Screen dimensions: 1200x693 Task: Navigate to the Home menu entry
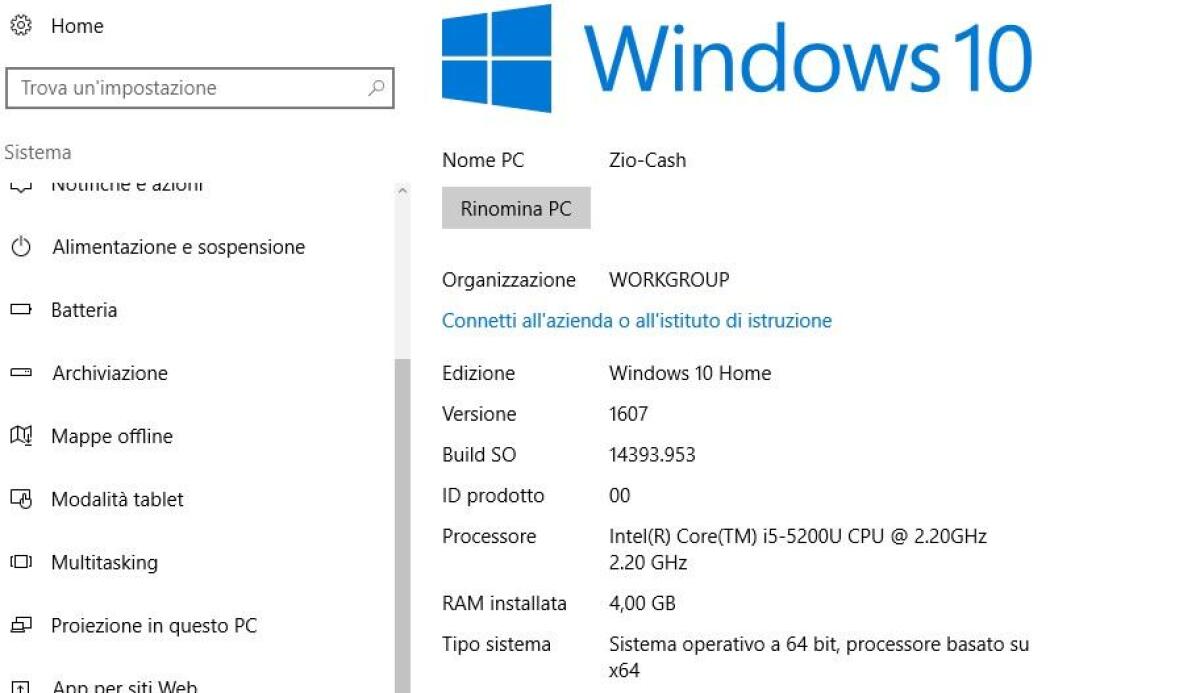tap(77, 26)
